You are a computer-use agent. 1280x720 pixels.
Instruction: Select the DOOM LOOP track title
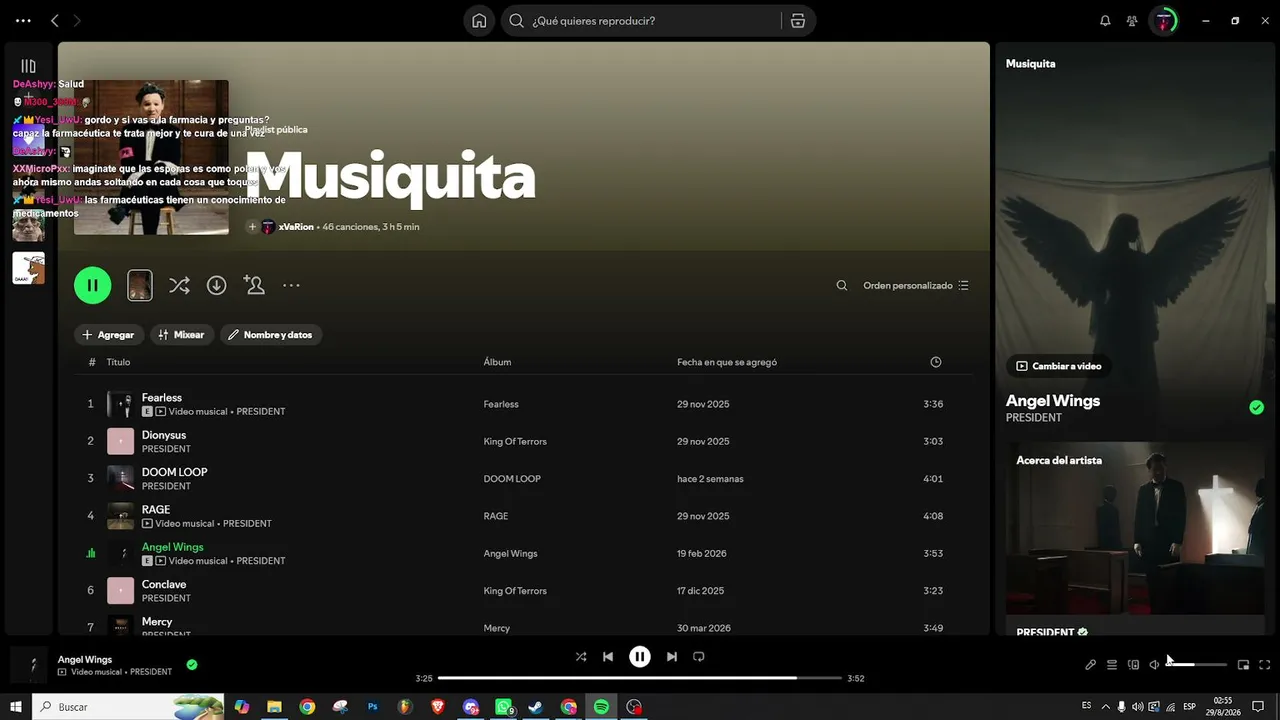175,472
